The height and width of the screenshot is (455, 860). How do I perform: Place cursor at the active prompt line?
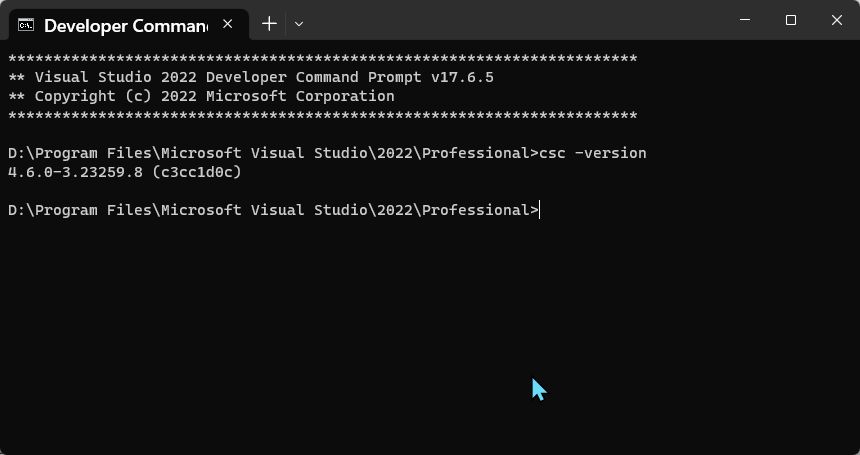540,211
